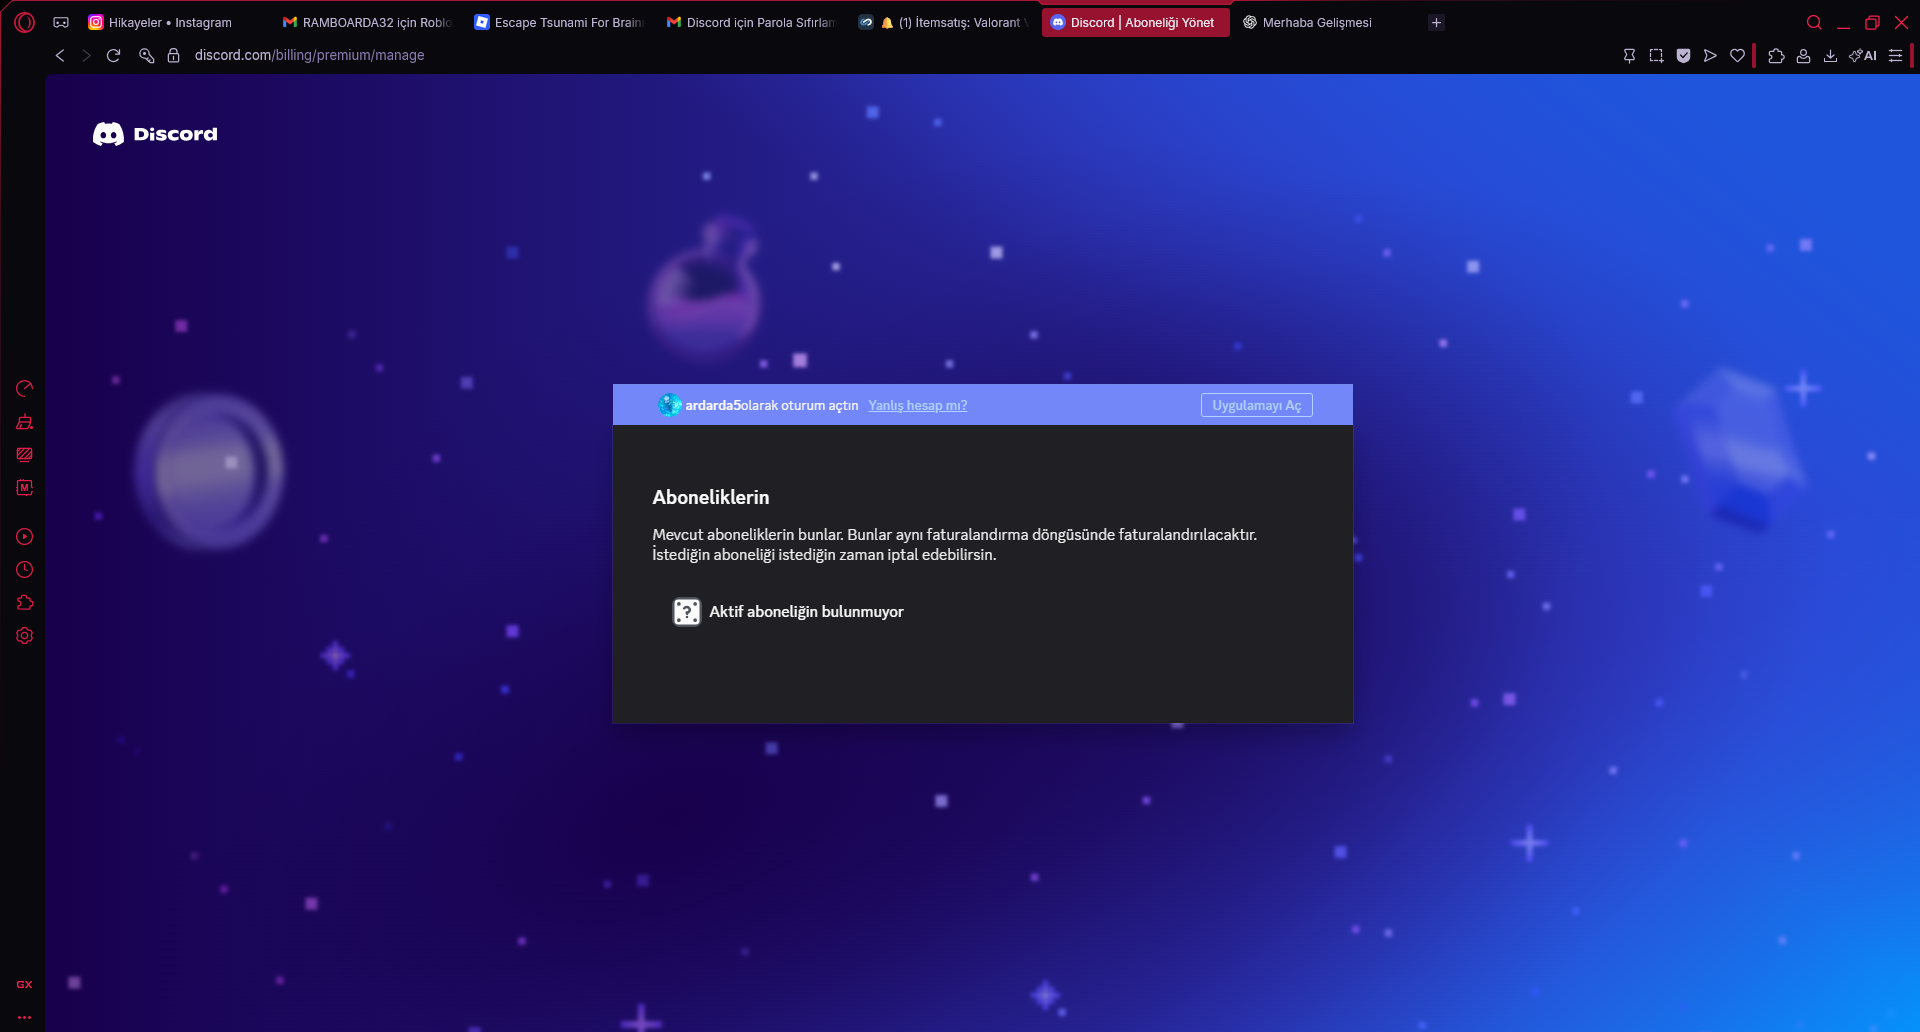Screen dimensions: 1920x1032
Task: Click the striped panel icon in the sidebar
Action: (x=25, y=454)
